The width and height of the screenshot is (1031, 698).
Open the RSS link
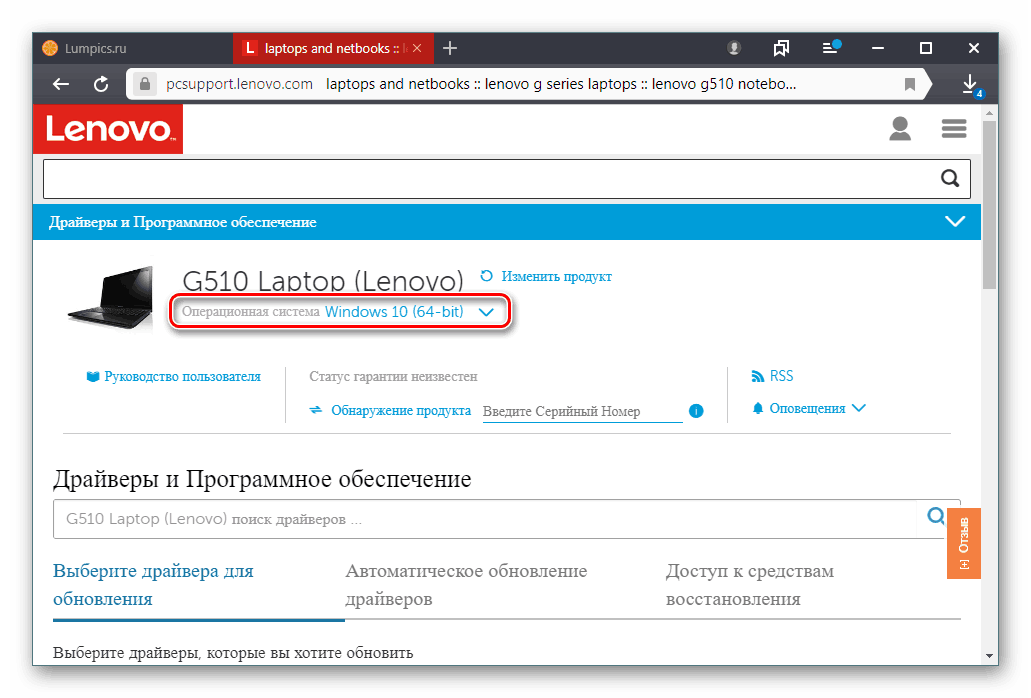coord(781,376)
